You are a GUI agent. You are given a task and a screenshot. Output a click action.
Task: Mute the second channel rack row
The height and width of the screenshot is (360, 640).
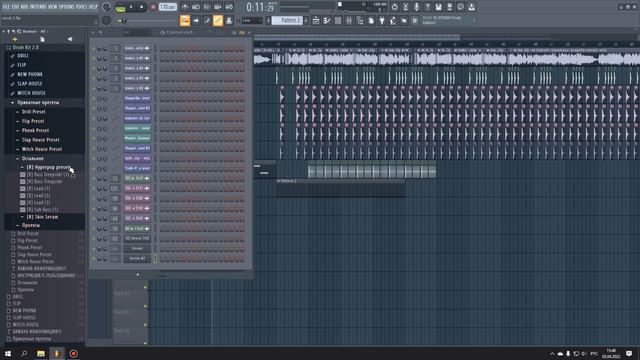93,58
